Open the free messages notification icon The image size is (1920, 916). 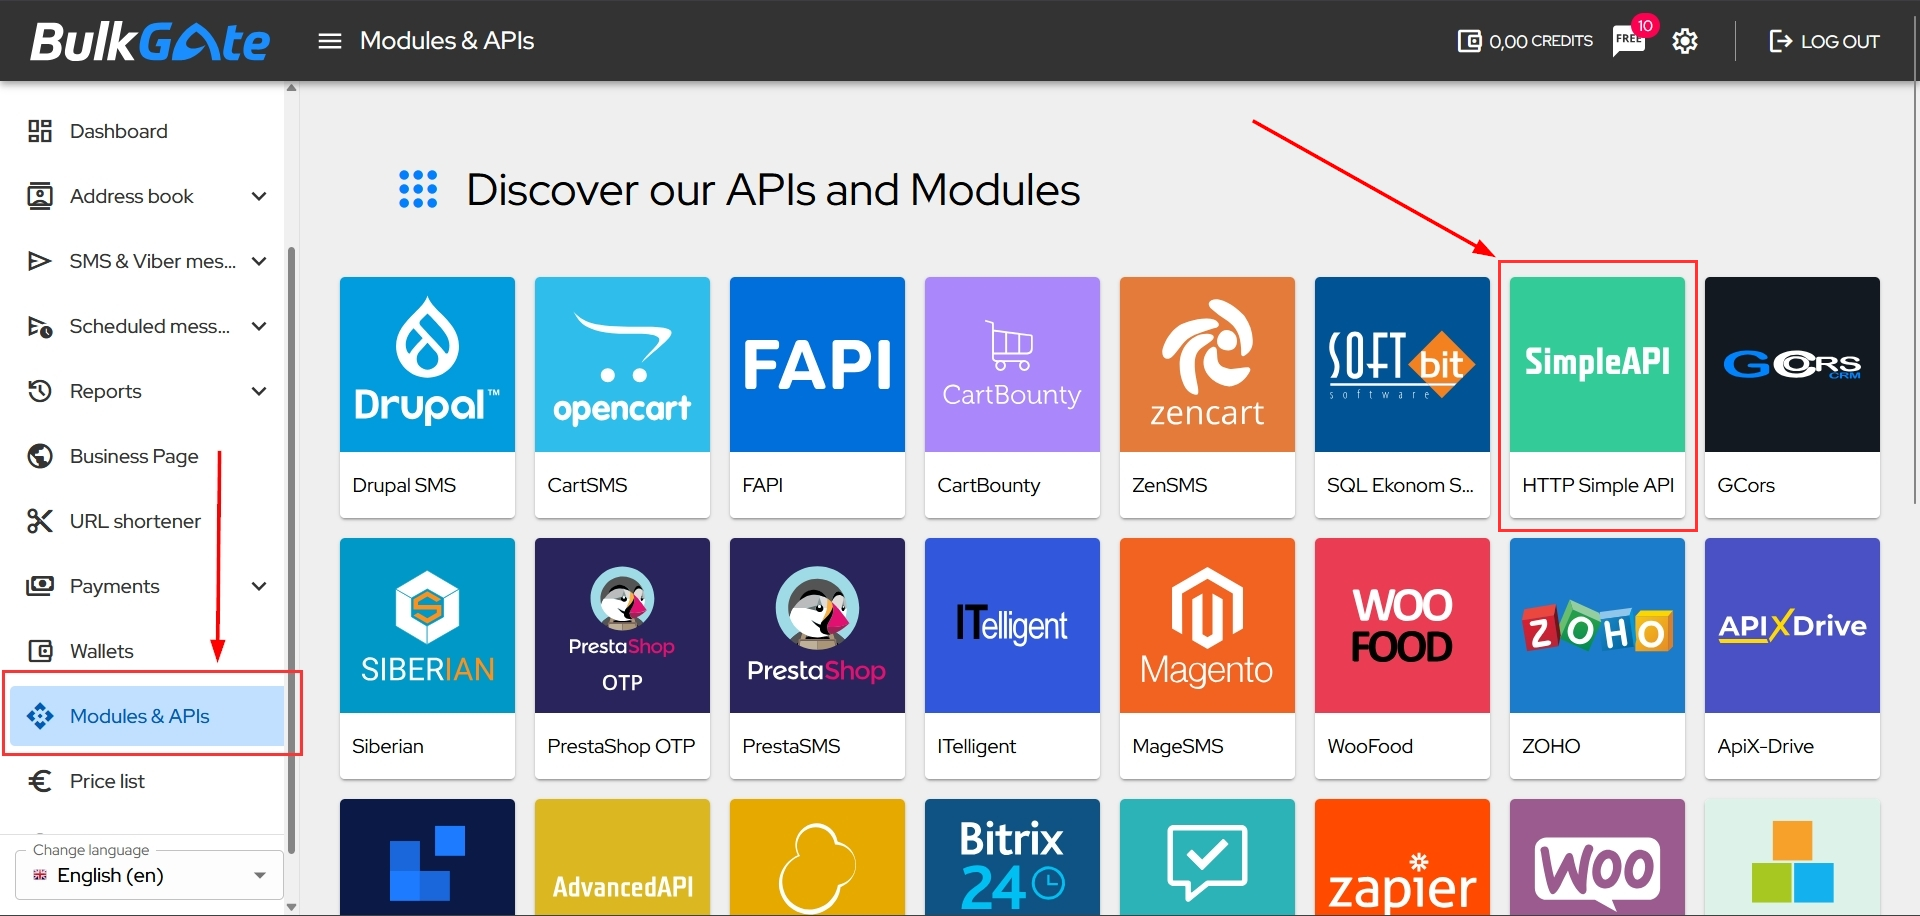[1628, 41]
